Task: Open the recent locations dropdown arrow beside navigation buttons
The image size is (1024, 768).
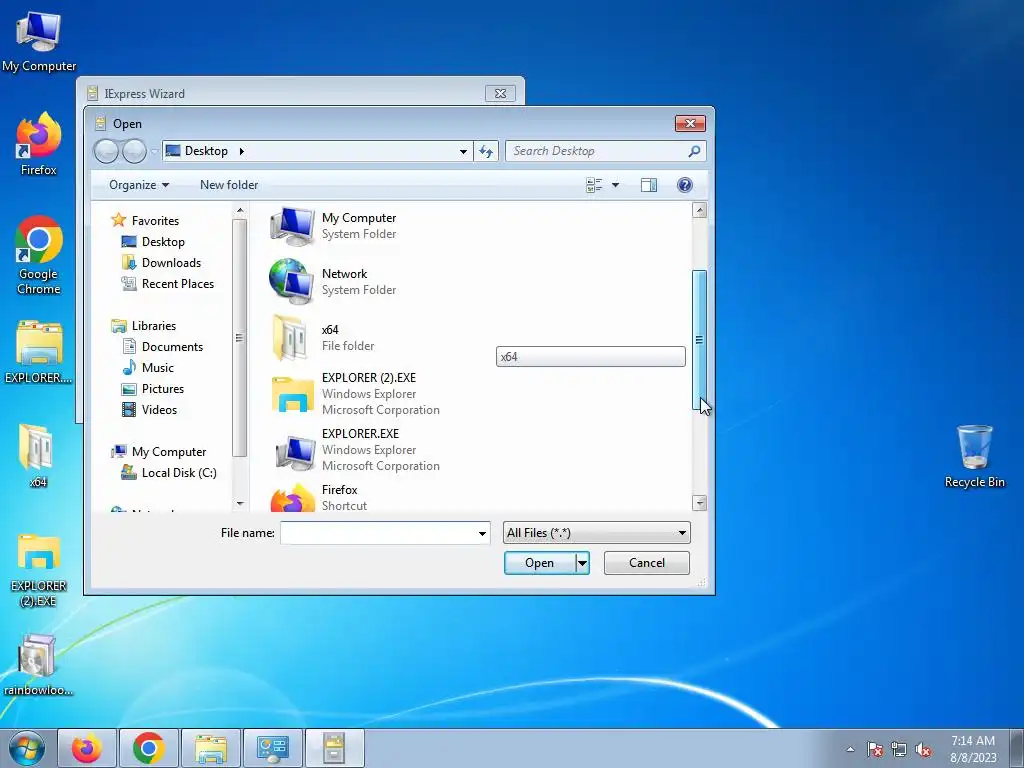Action: coord(154,152)
